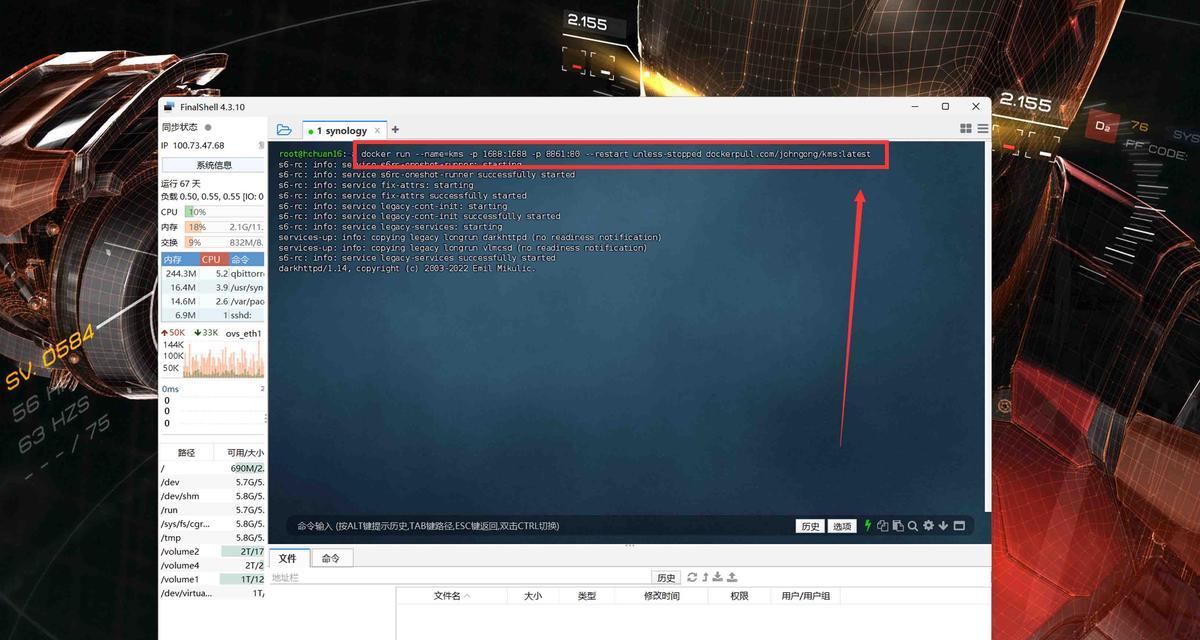Select the sshd: process row

(213, 315)
